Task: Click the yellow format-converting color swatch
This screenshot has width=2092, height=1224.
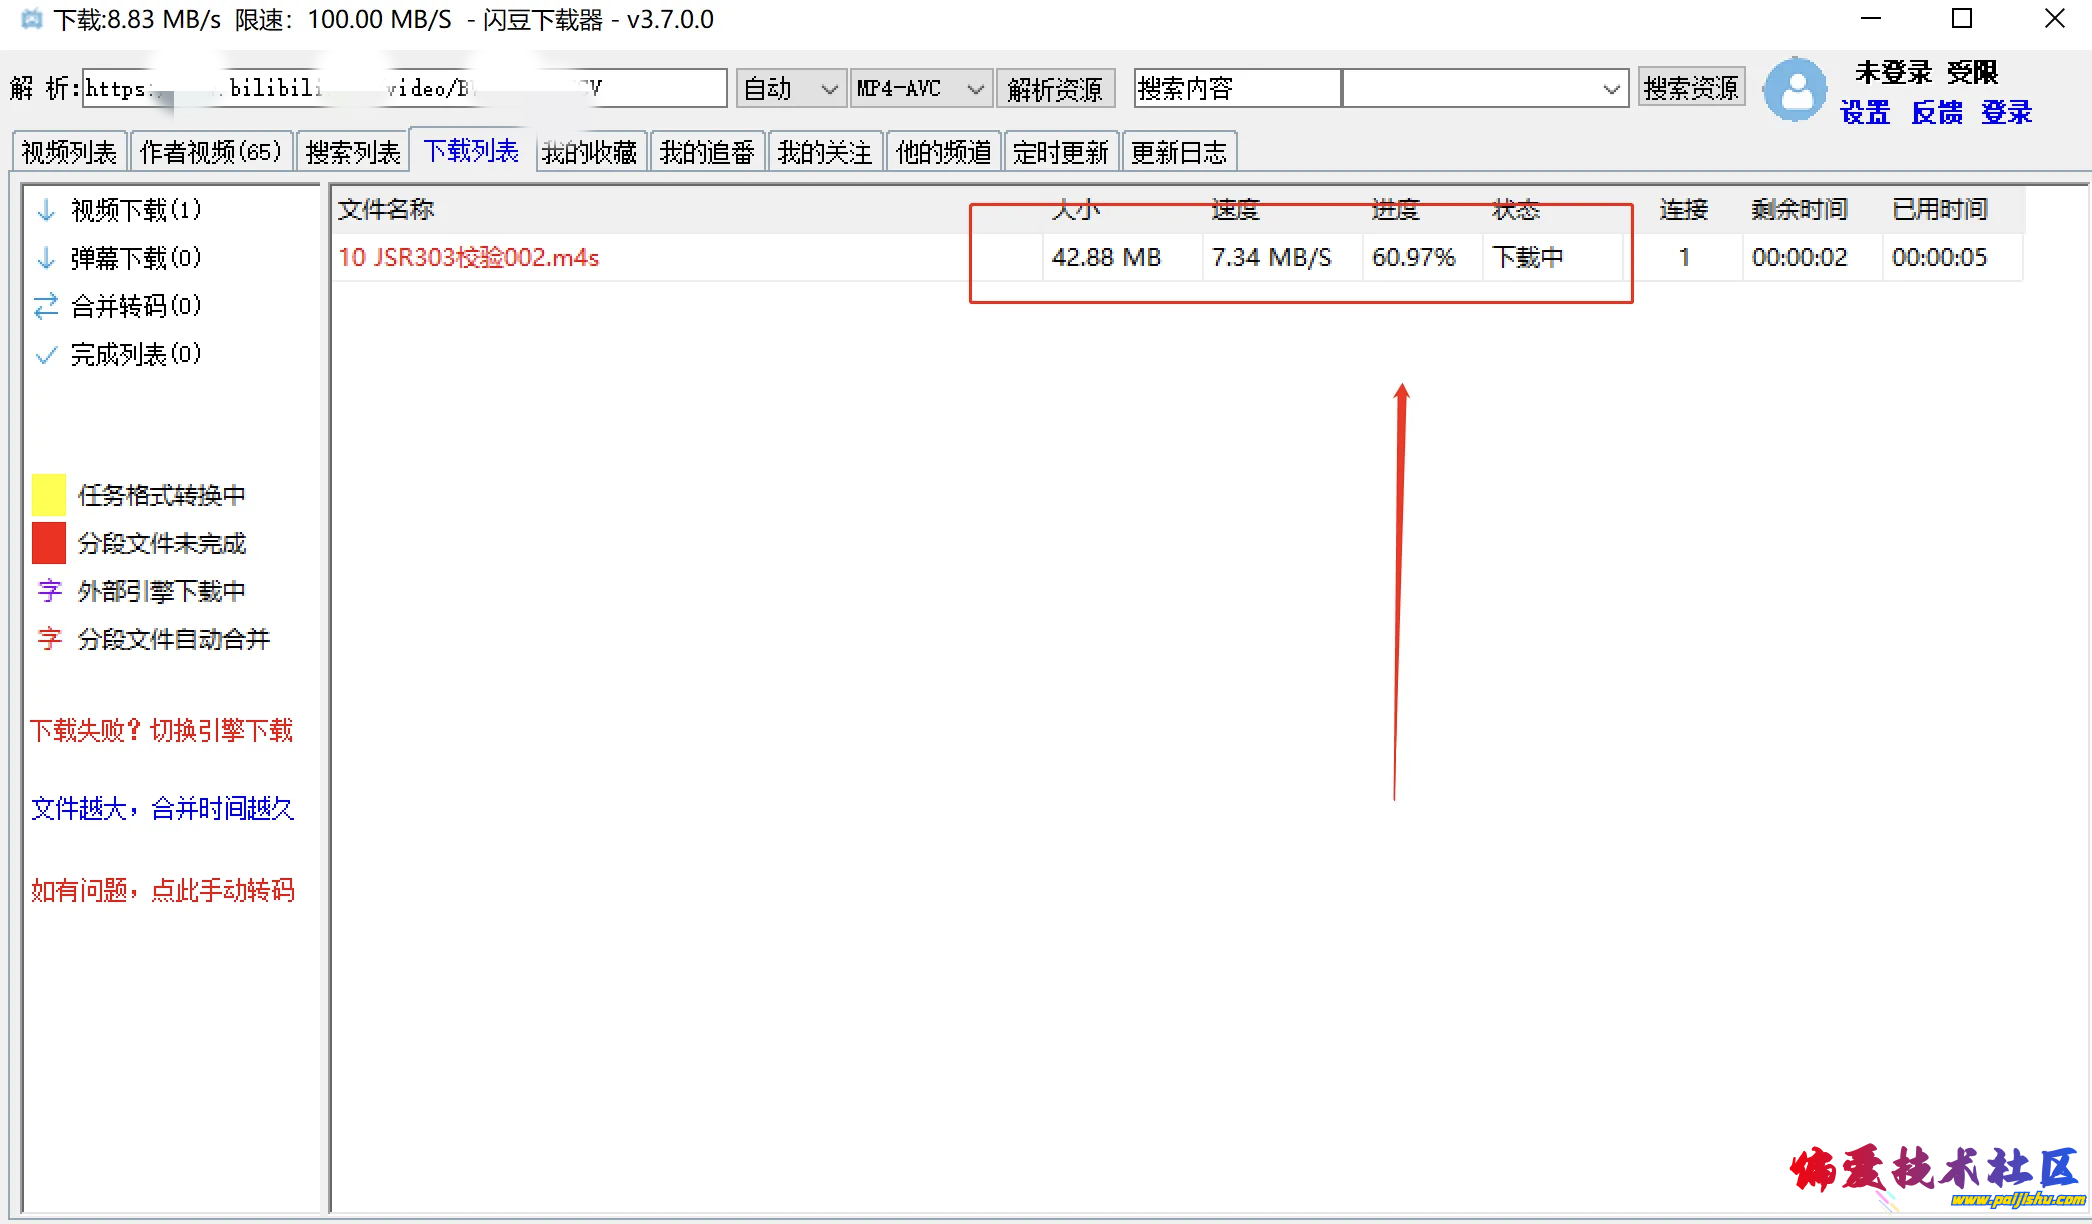Action: tap(49, 494)
